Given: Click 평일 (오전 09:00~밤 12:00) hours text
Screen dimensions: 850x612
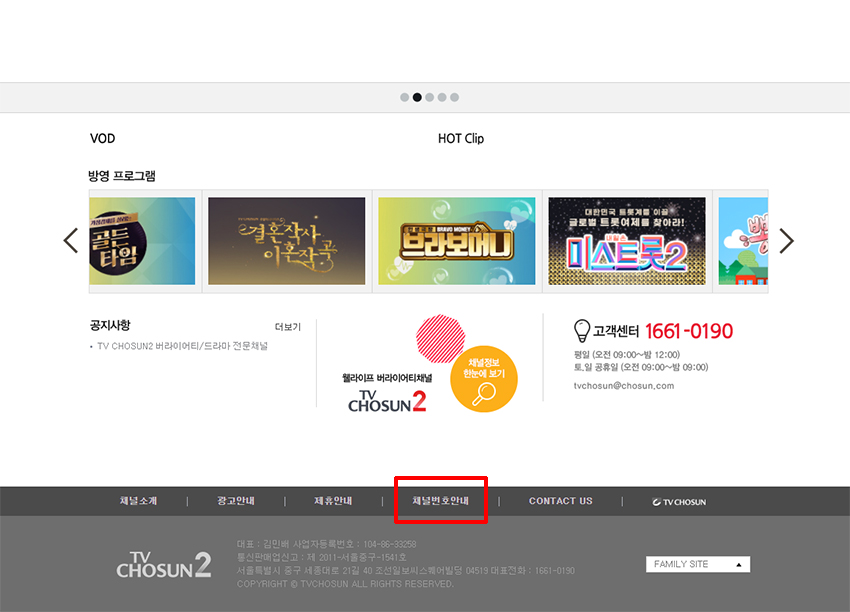Looking at the screenshot, I should click(627, 355).
